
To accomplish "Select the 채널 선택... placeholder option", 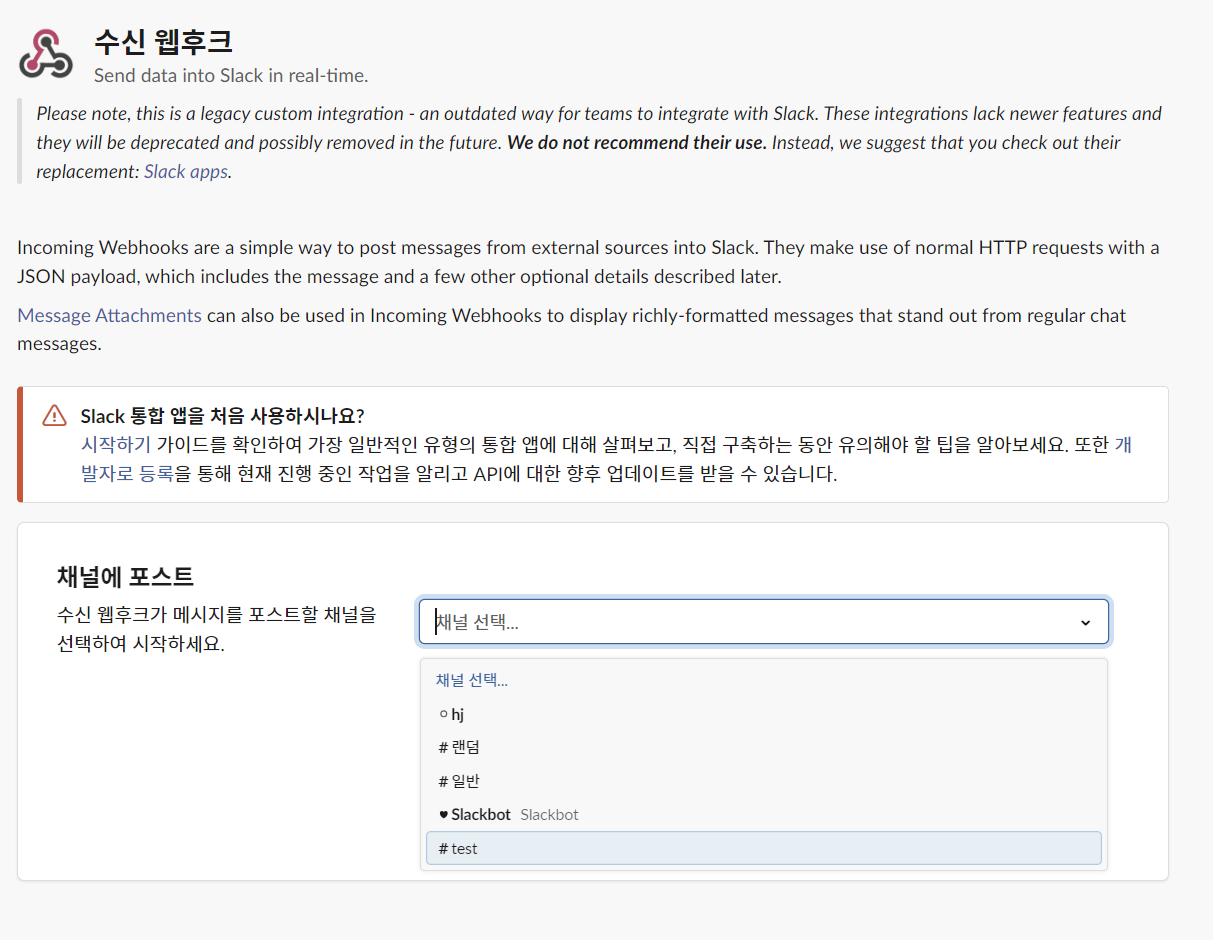I will (763, 681).
